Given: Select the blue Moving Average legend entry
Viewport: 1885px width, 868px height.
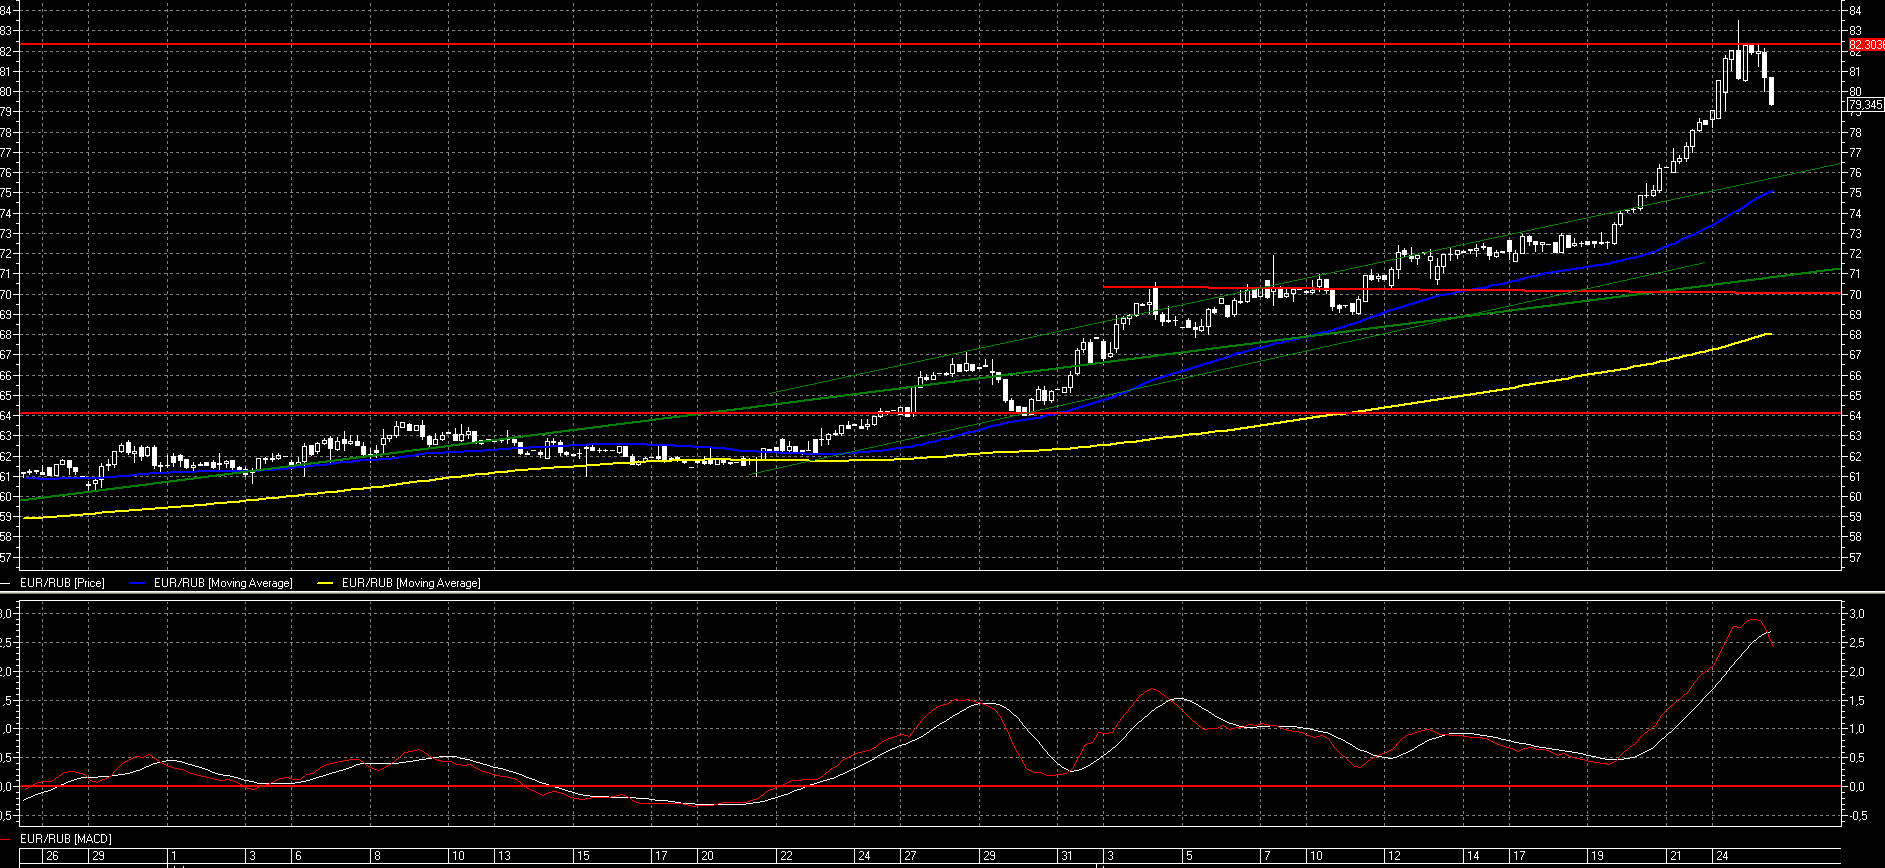Looking at the screenshot, I should click(223, 583).
